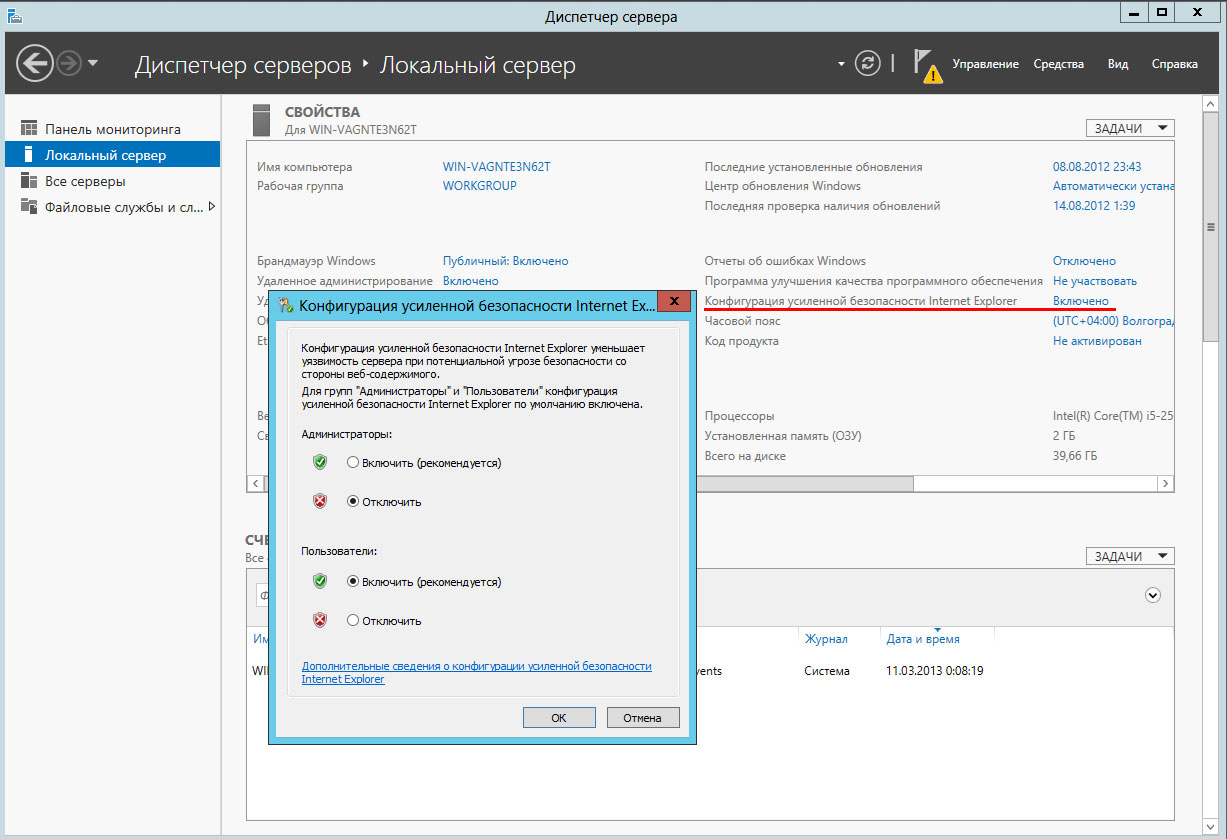Image resolution: width=1227 pixels, height=839 pixels.
Task: Click remote management Включено link
Action: pyautogui.click(x=470, y=281)
